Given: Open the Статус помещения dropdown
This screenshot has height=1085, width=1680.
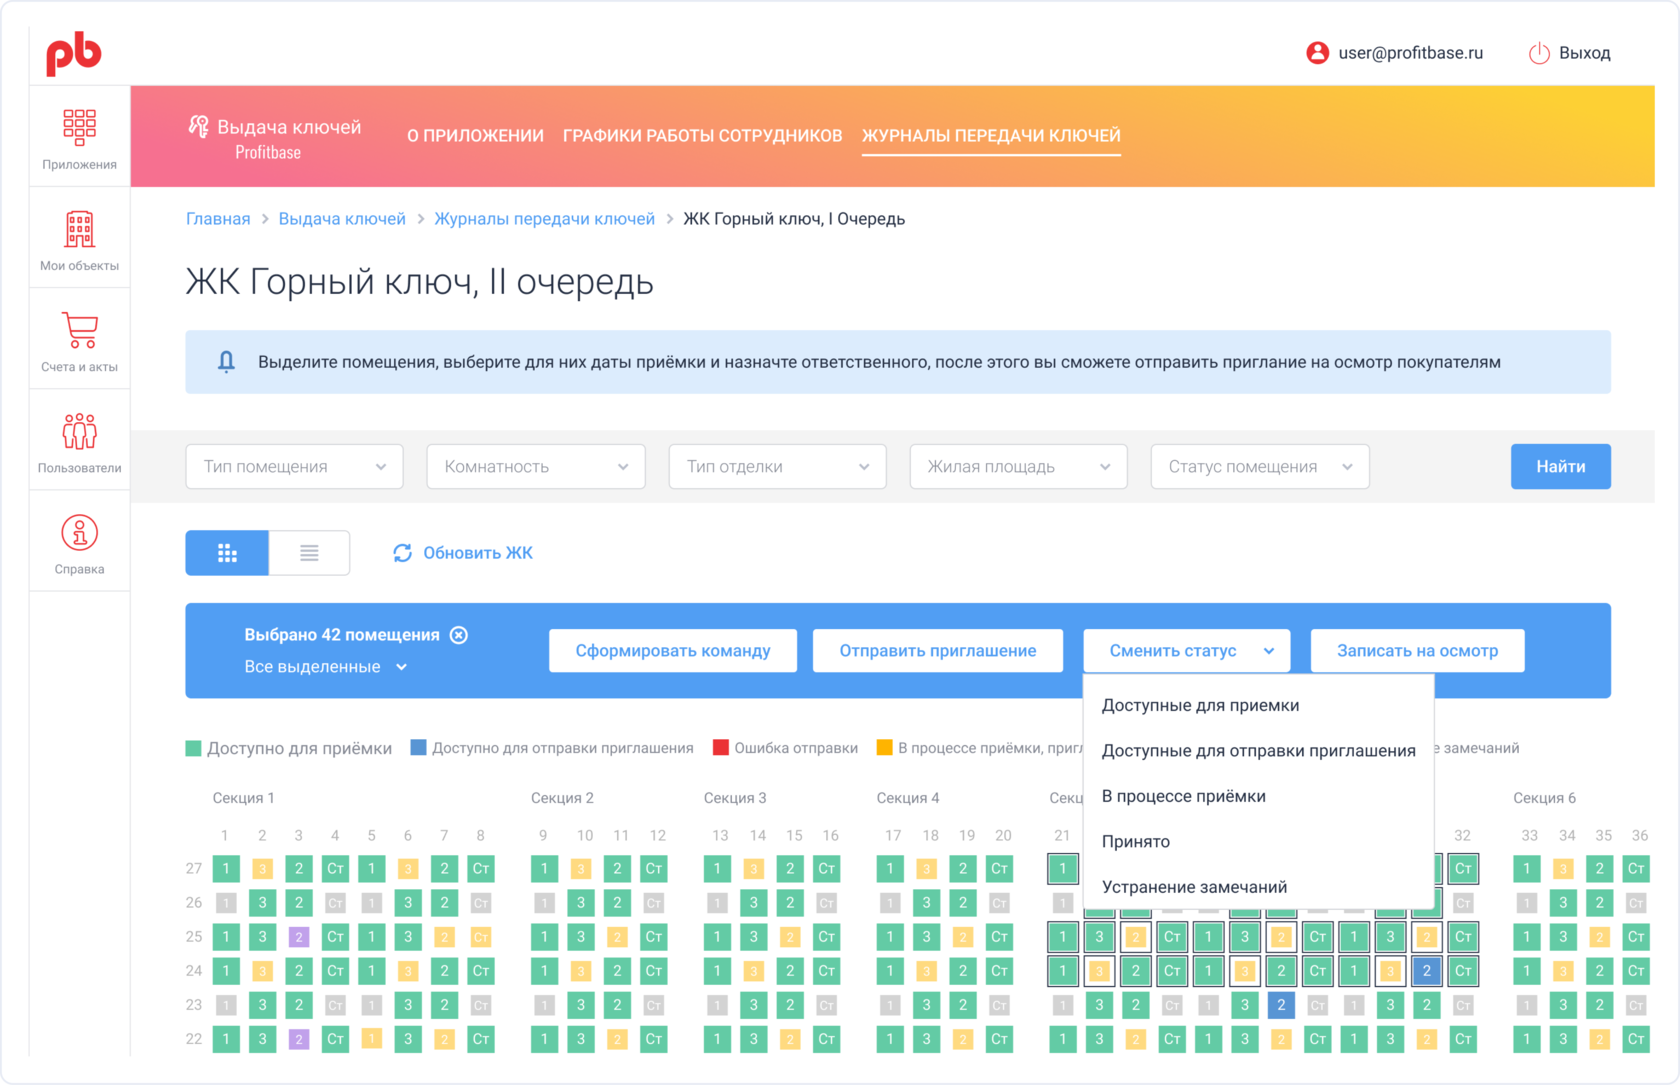Looking at the screenshot, I should [x=1259, y=467].
